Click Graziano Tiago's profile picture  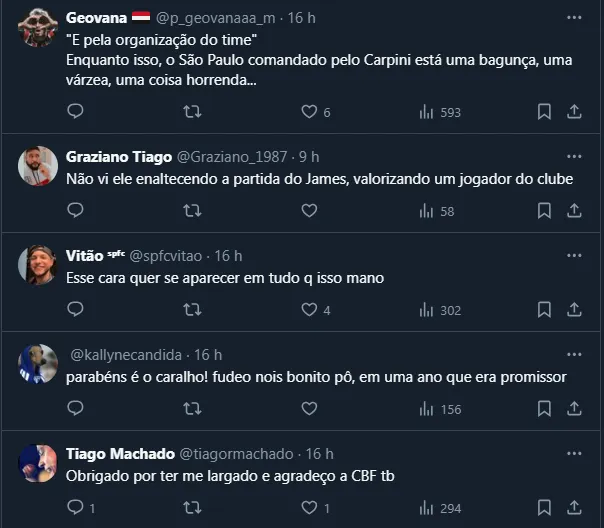point(38,166)
